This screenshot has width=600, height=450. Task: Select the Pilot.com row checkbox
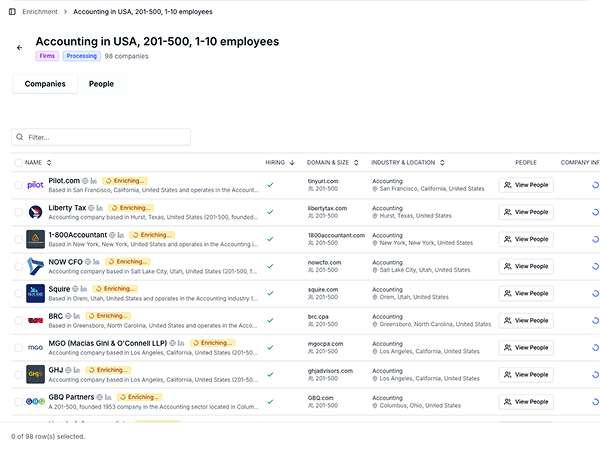click(18, 185)
